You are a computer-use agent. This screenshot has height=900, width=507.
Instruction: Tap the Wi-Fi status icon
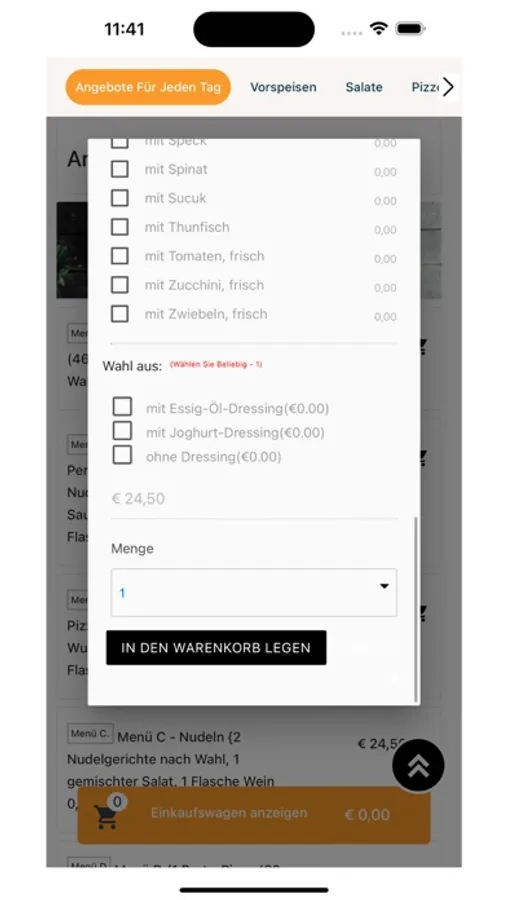coord(378,28)
